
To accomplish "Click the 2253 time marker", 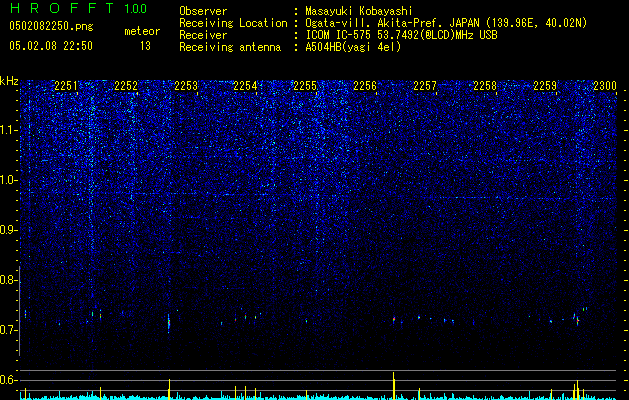I will pyautogui.click(x=186, y=86).
